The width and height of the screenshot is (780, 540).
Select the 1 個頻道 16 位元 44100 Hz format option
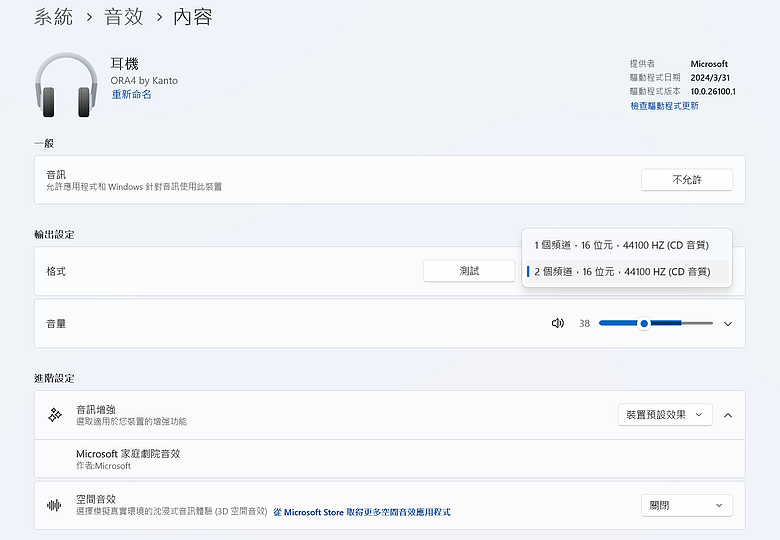pyautogui.click(x=627, y=245)
